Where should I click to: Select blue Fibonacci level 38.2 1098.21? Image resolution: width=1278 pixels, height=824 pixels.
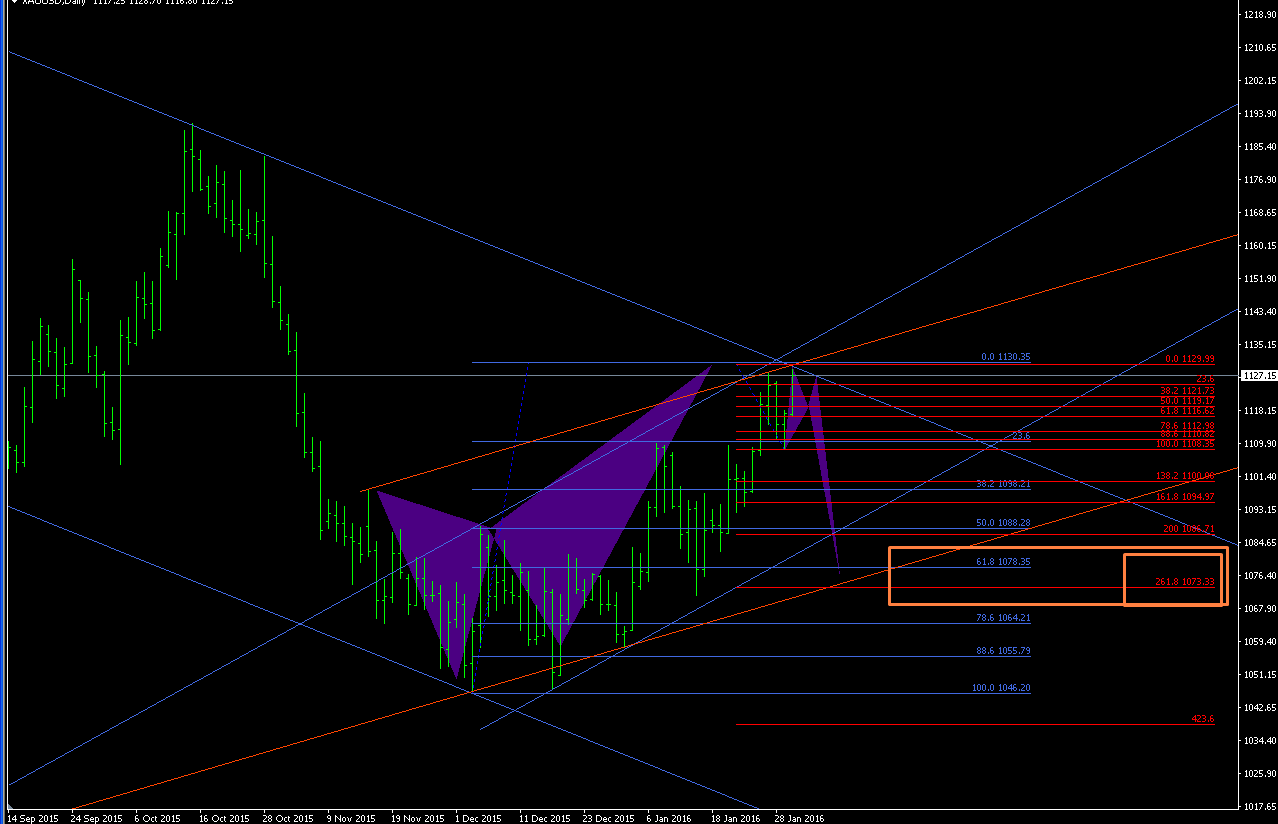1003,484
